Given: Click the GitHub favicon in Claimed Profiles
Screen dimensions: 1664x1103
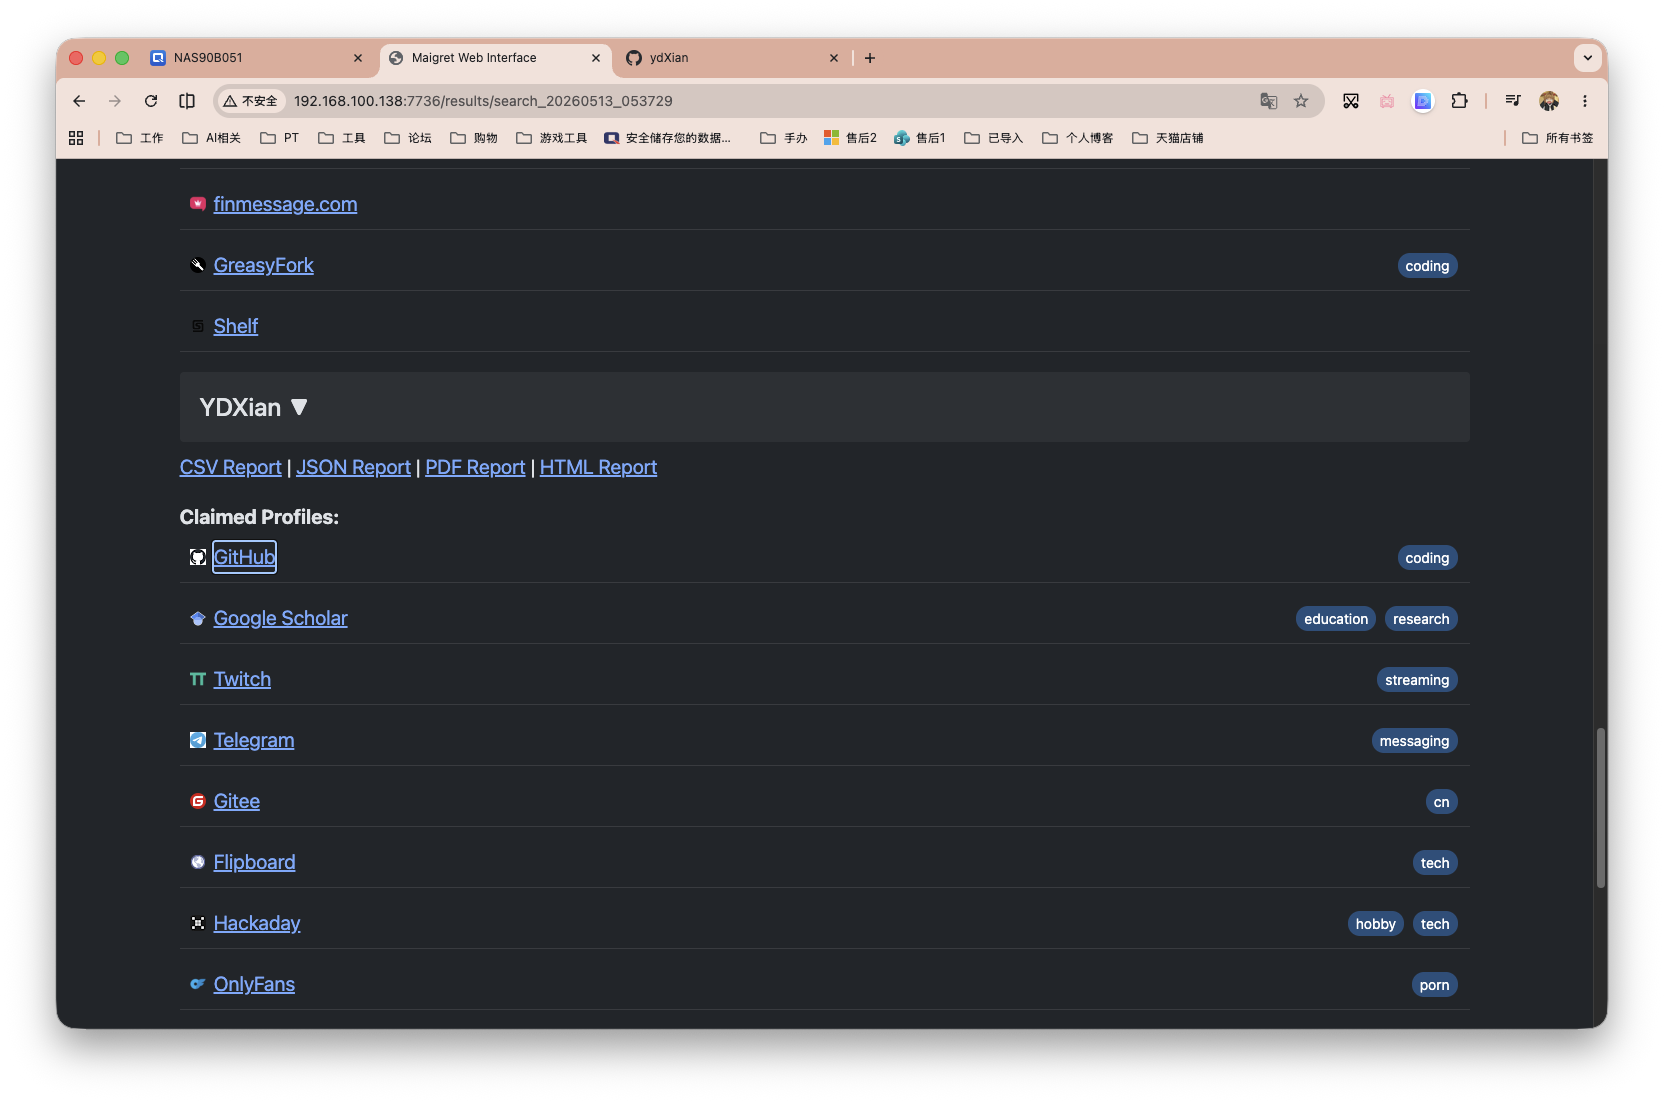Looking at the screenshot, I should 198,557.
